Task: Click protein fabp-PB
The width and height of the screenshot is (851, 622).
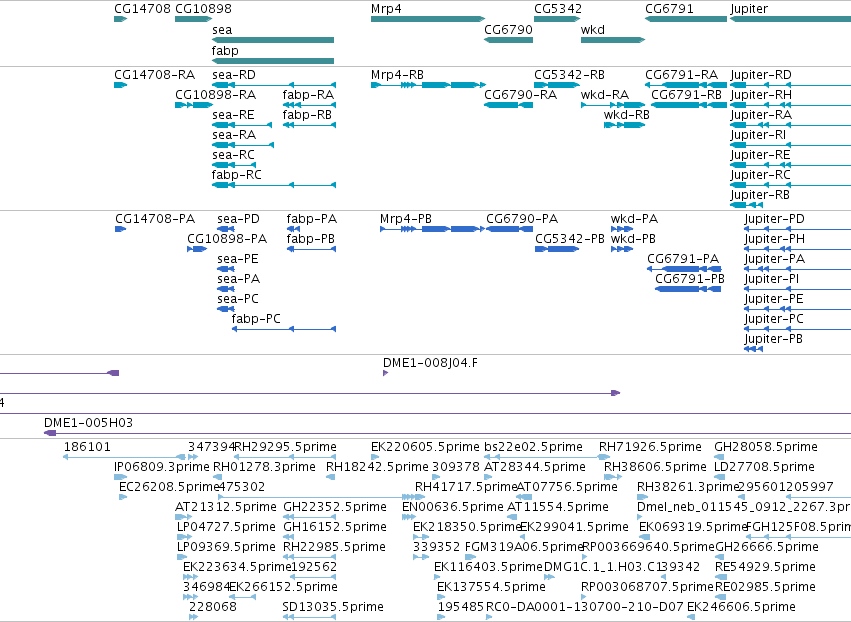Action: (x=312, y=249)
